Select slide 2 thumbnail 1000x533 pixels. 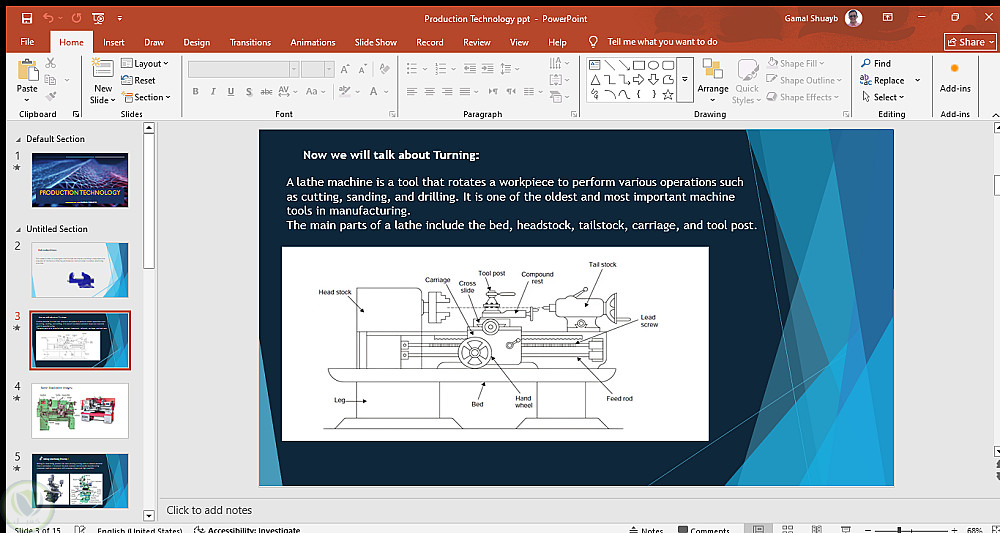[80, 270]
